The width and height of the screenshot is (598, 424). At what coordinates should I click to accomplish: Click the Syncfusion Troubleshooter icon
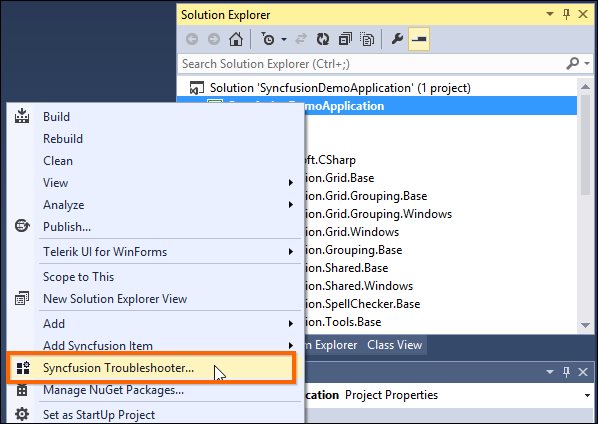(23, 368)
